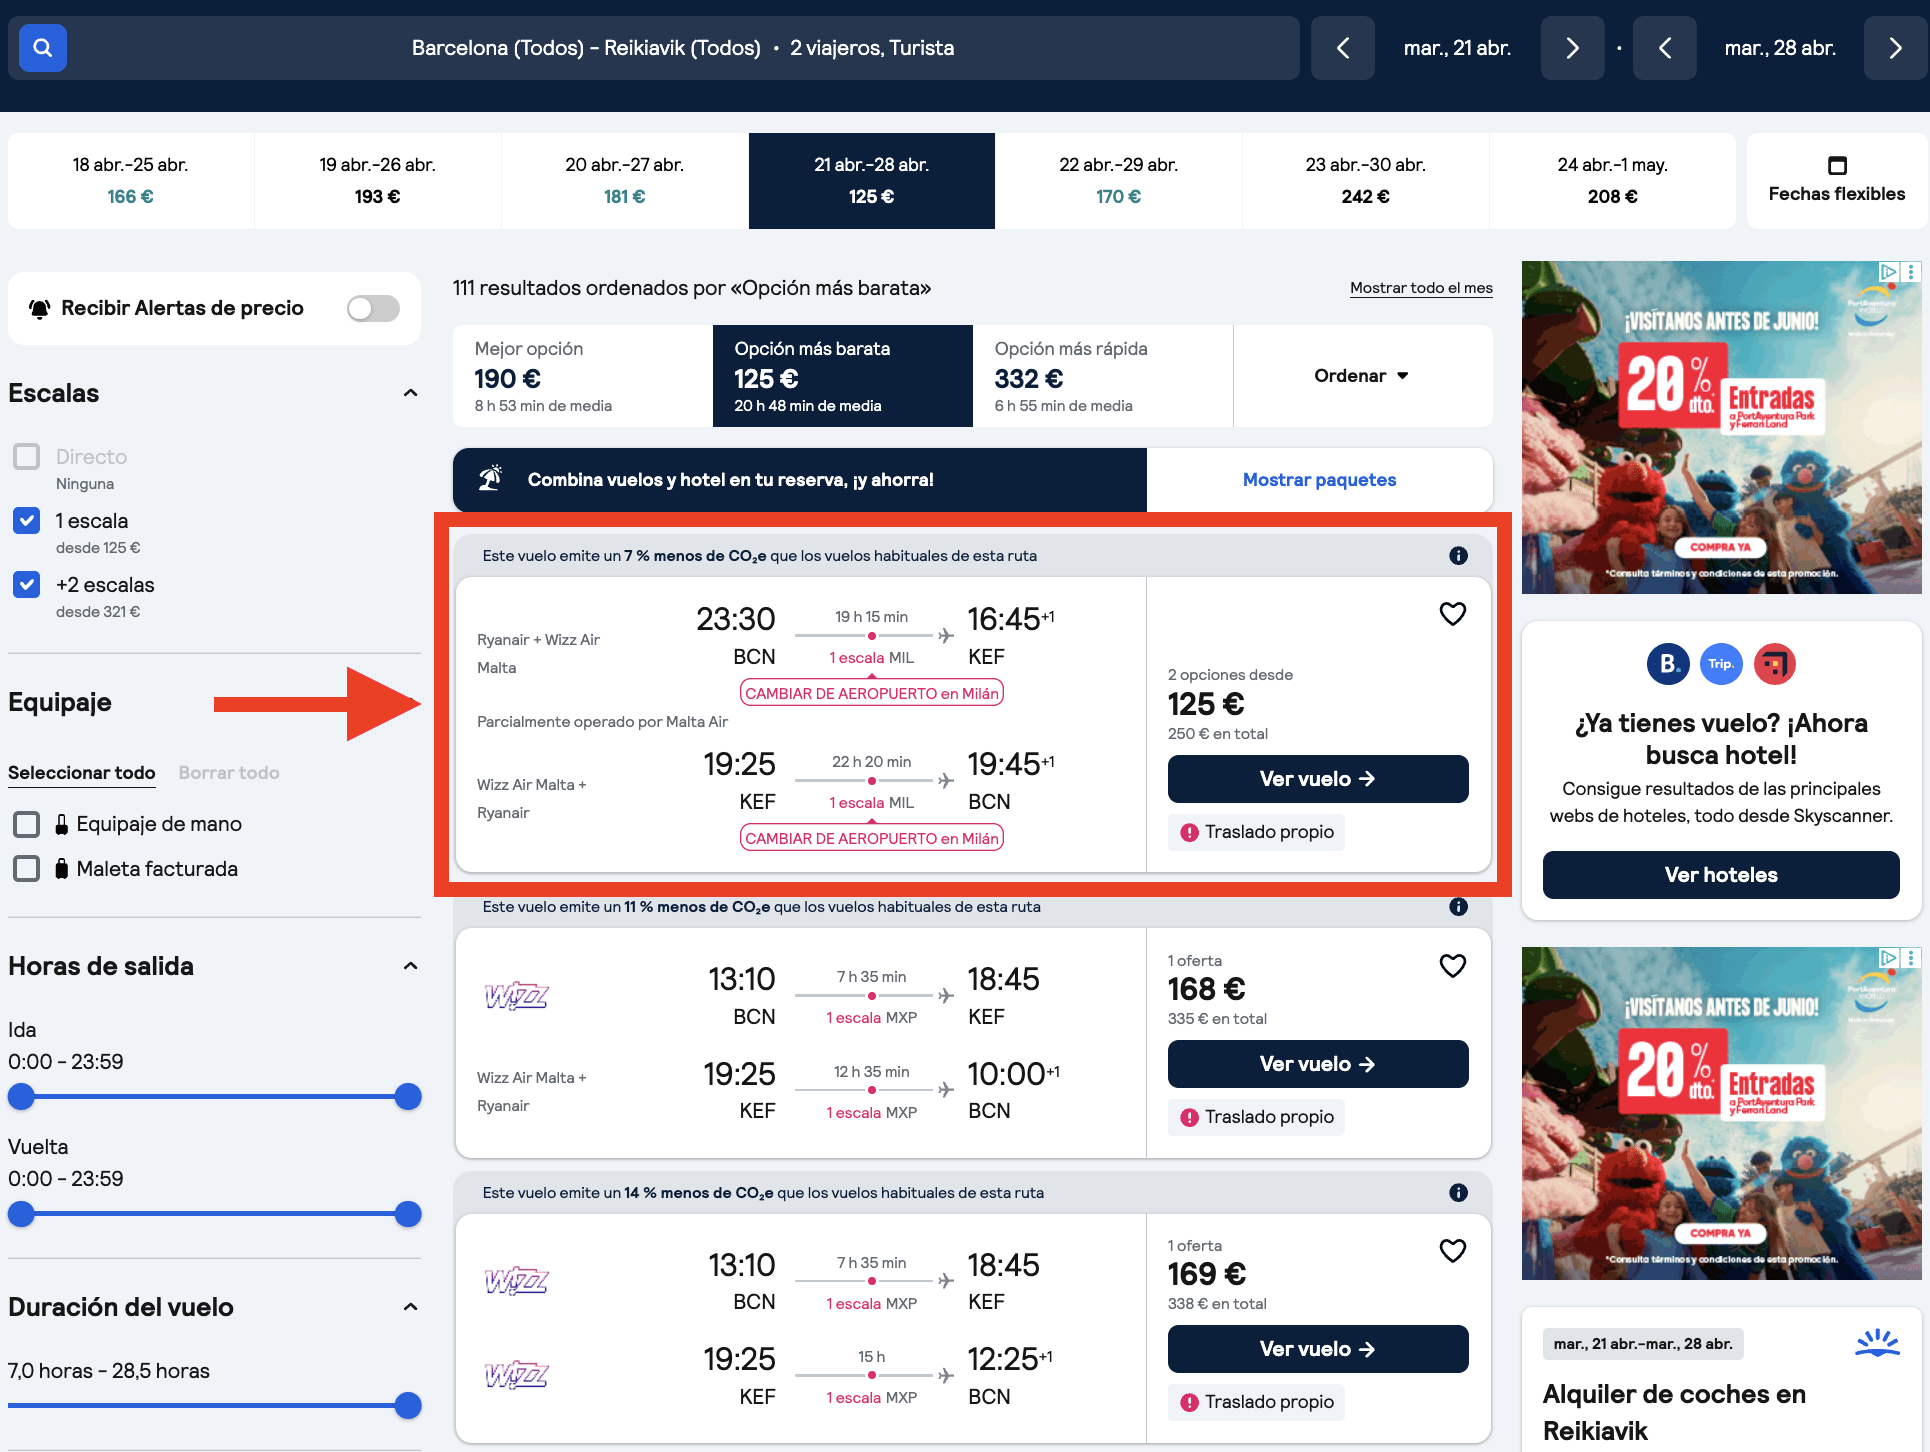Click Traslado propio warning icon on 125 € flight
The width and height of the screenshot is (1930, 1452).
(1189, 832)
